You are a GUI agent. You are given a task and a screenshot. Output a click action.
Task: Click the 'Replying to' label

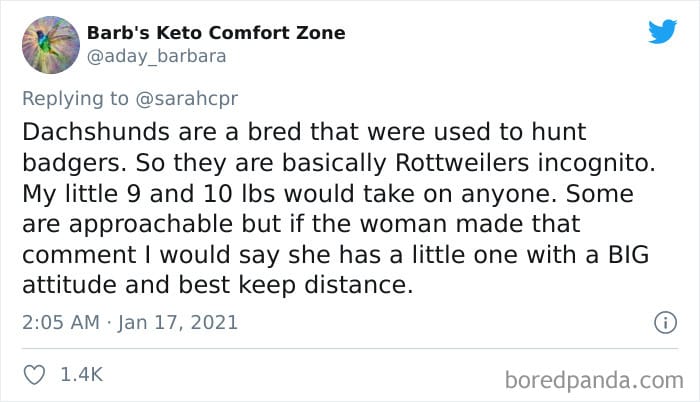pos(75,99)
